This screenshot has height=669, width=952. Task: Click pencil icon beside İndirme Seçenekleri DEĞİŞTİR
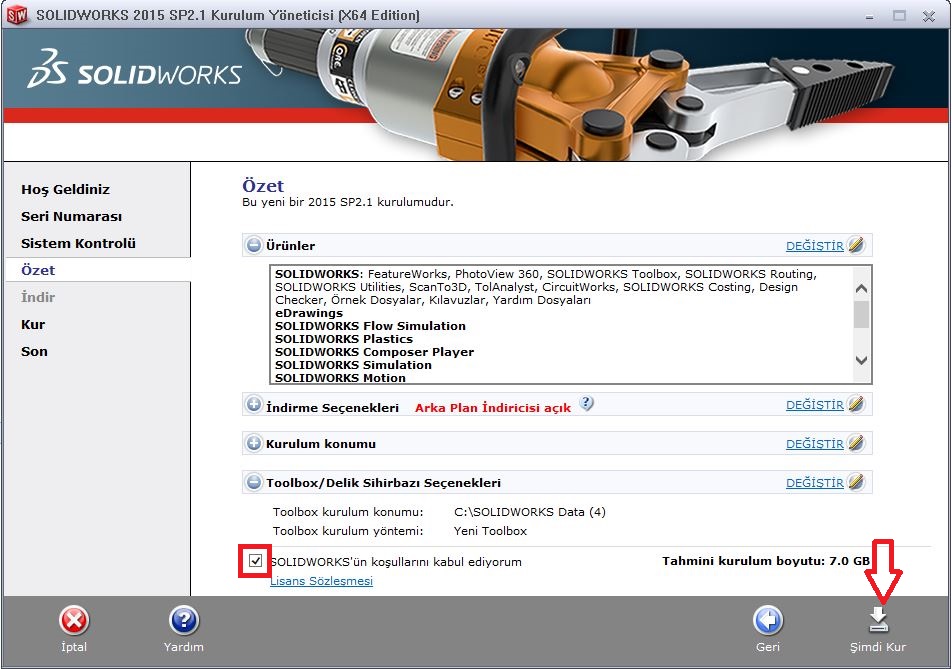856,404
